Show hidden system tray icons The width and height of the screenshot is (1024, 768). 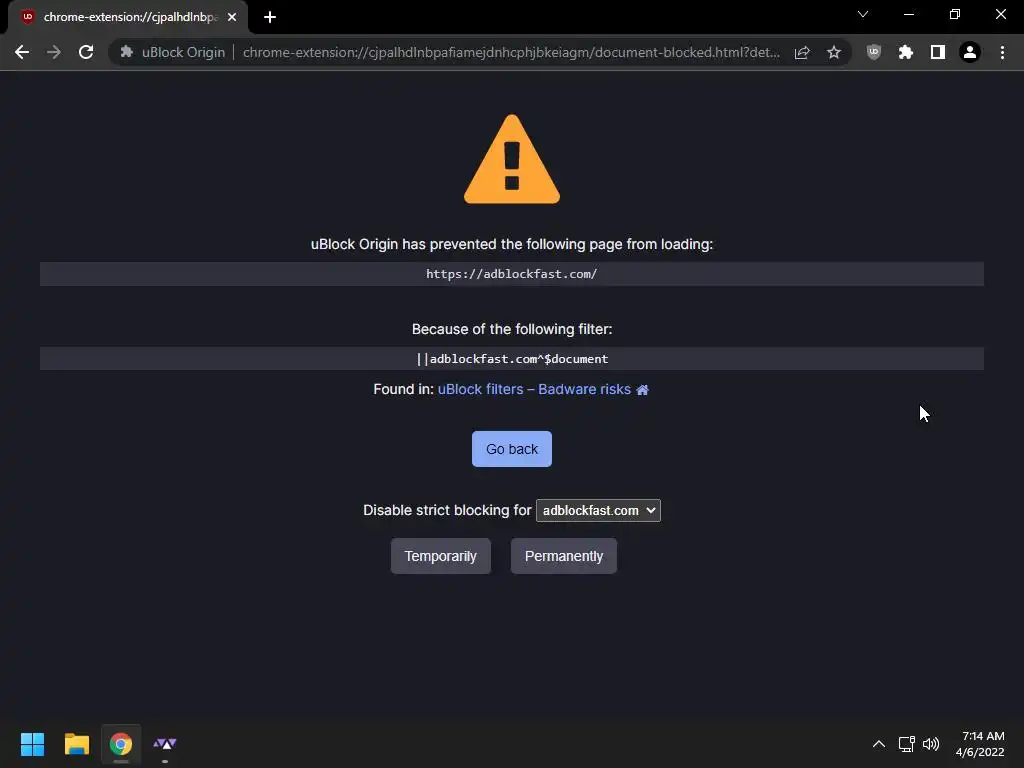coord(879,744)
